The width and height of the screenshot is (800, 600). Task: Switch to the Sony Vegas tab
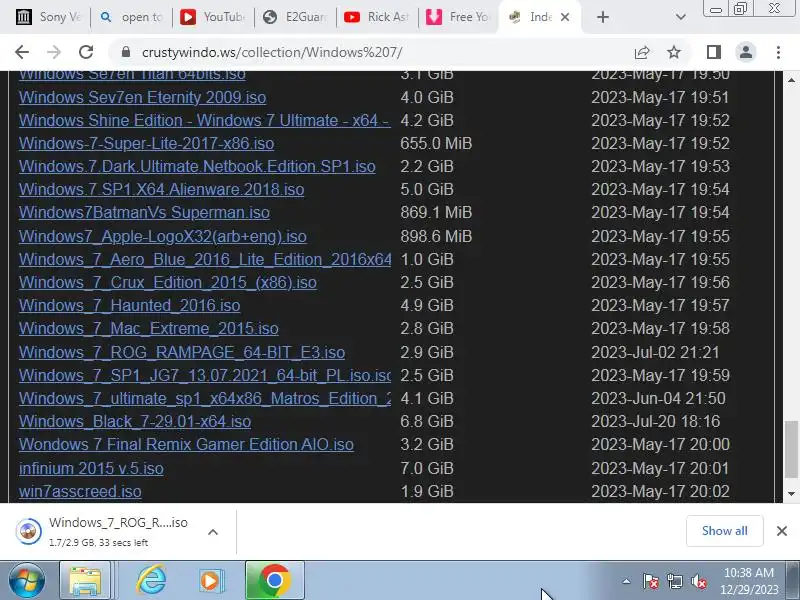pyautogui.click(x=48, y=17)
